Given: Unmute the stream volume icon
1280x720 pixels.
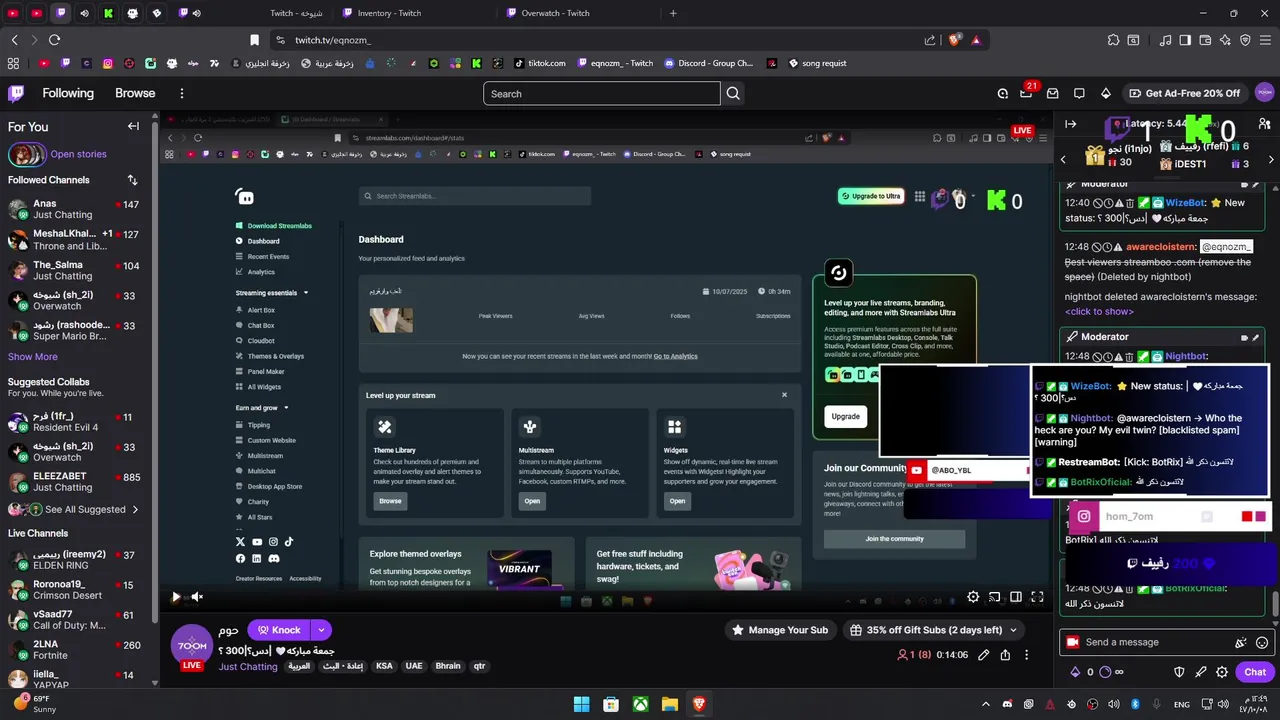Looking at the screenshot, I should pyautogui.click(x=197, y=597).
